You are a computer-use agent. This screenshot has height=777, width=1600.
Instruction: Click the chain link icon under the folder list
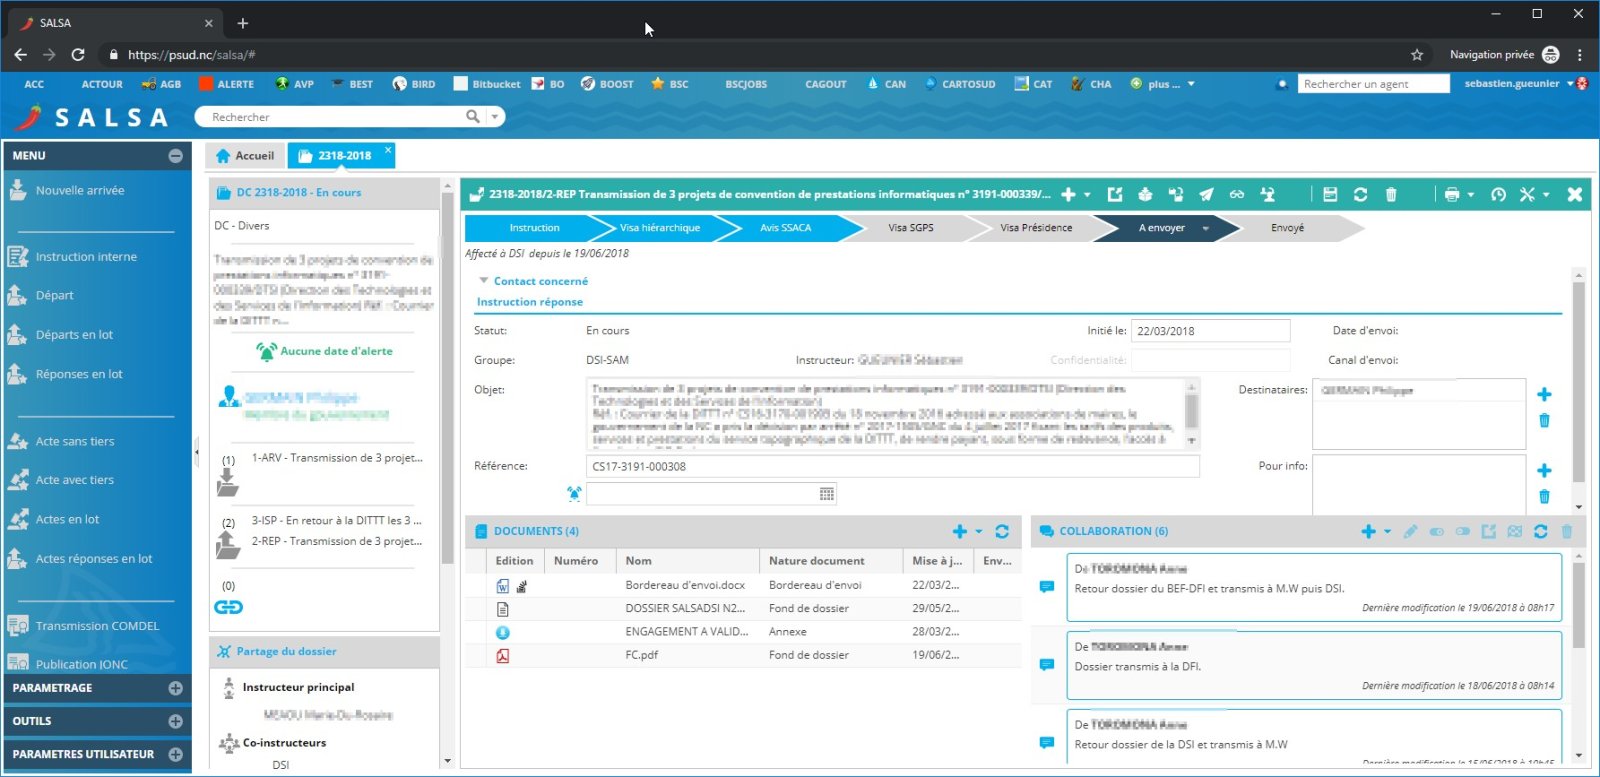click(x=228, y=607)
